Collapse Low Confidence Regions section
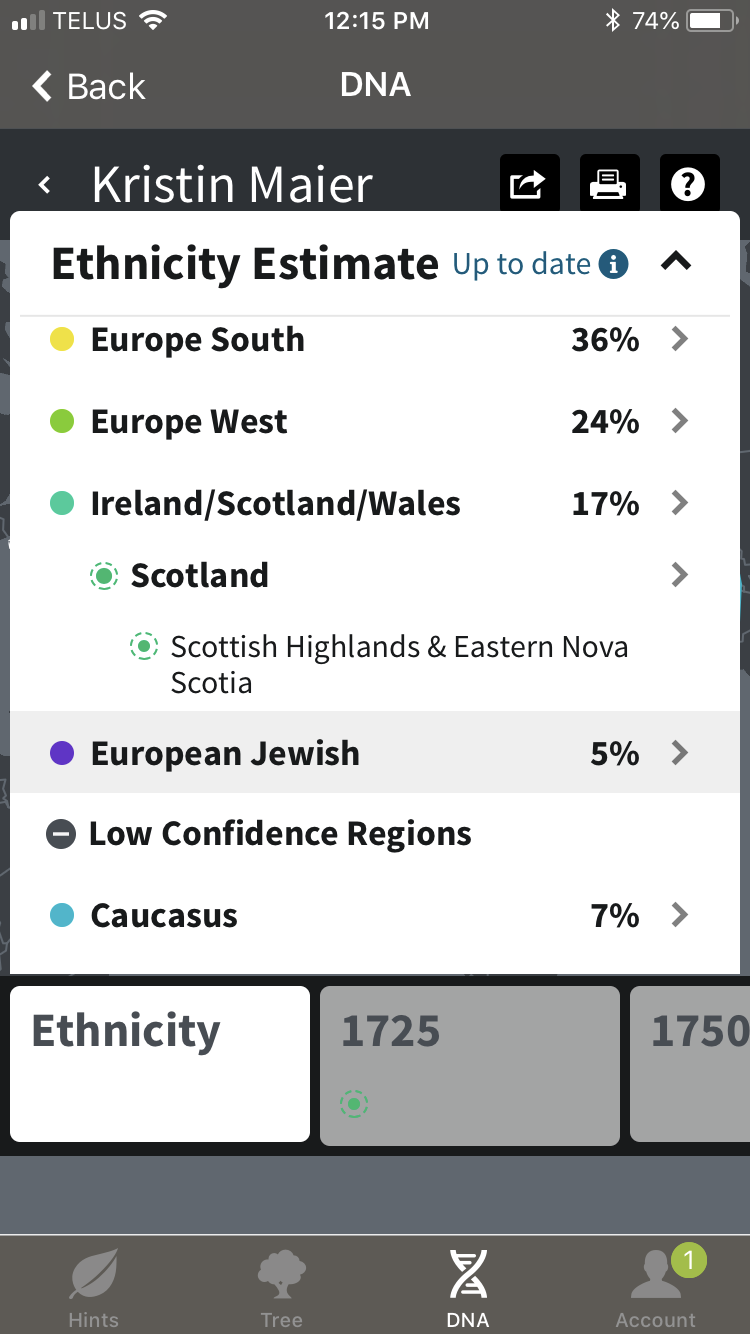This screenshot has height=1334, width=750. pos(62,834)
